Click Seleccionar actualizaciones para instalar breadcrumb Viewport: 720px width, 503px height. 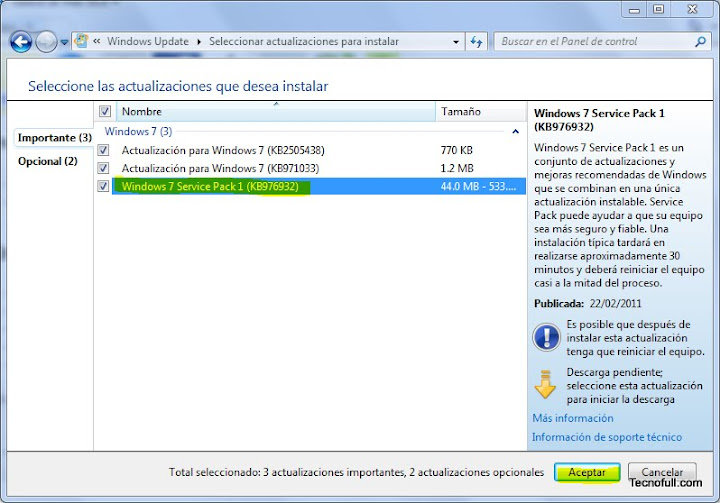click(304, 41)
